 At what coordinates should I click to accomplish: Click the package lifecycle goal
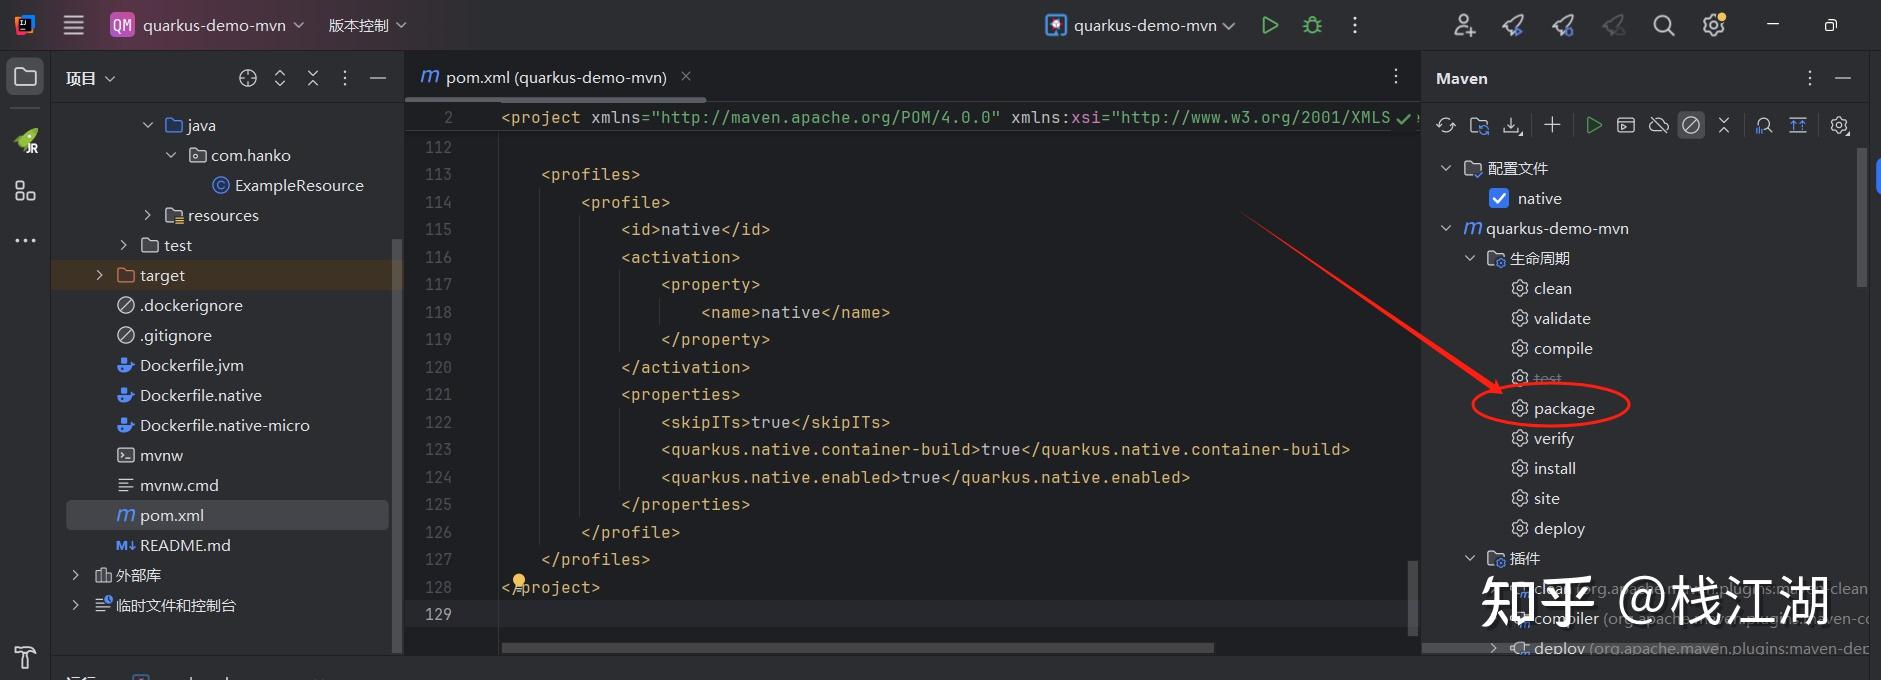(1563, 408)
